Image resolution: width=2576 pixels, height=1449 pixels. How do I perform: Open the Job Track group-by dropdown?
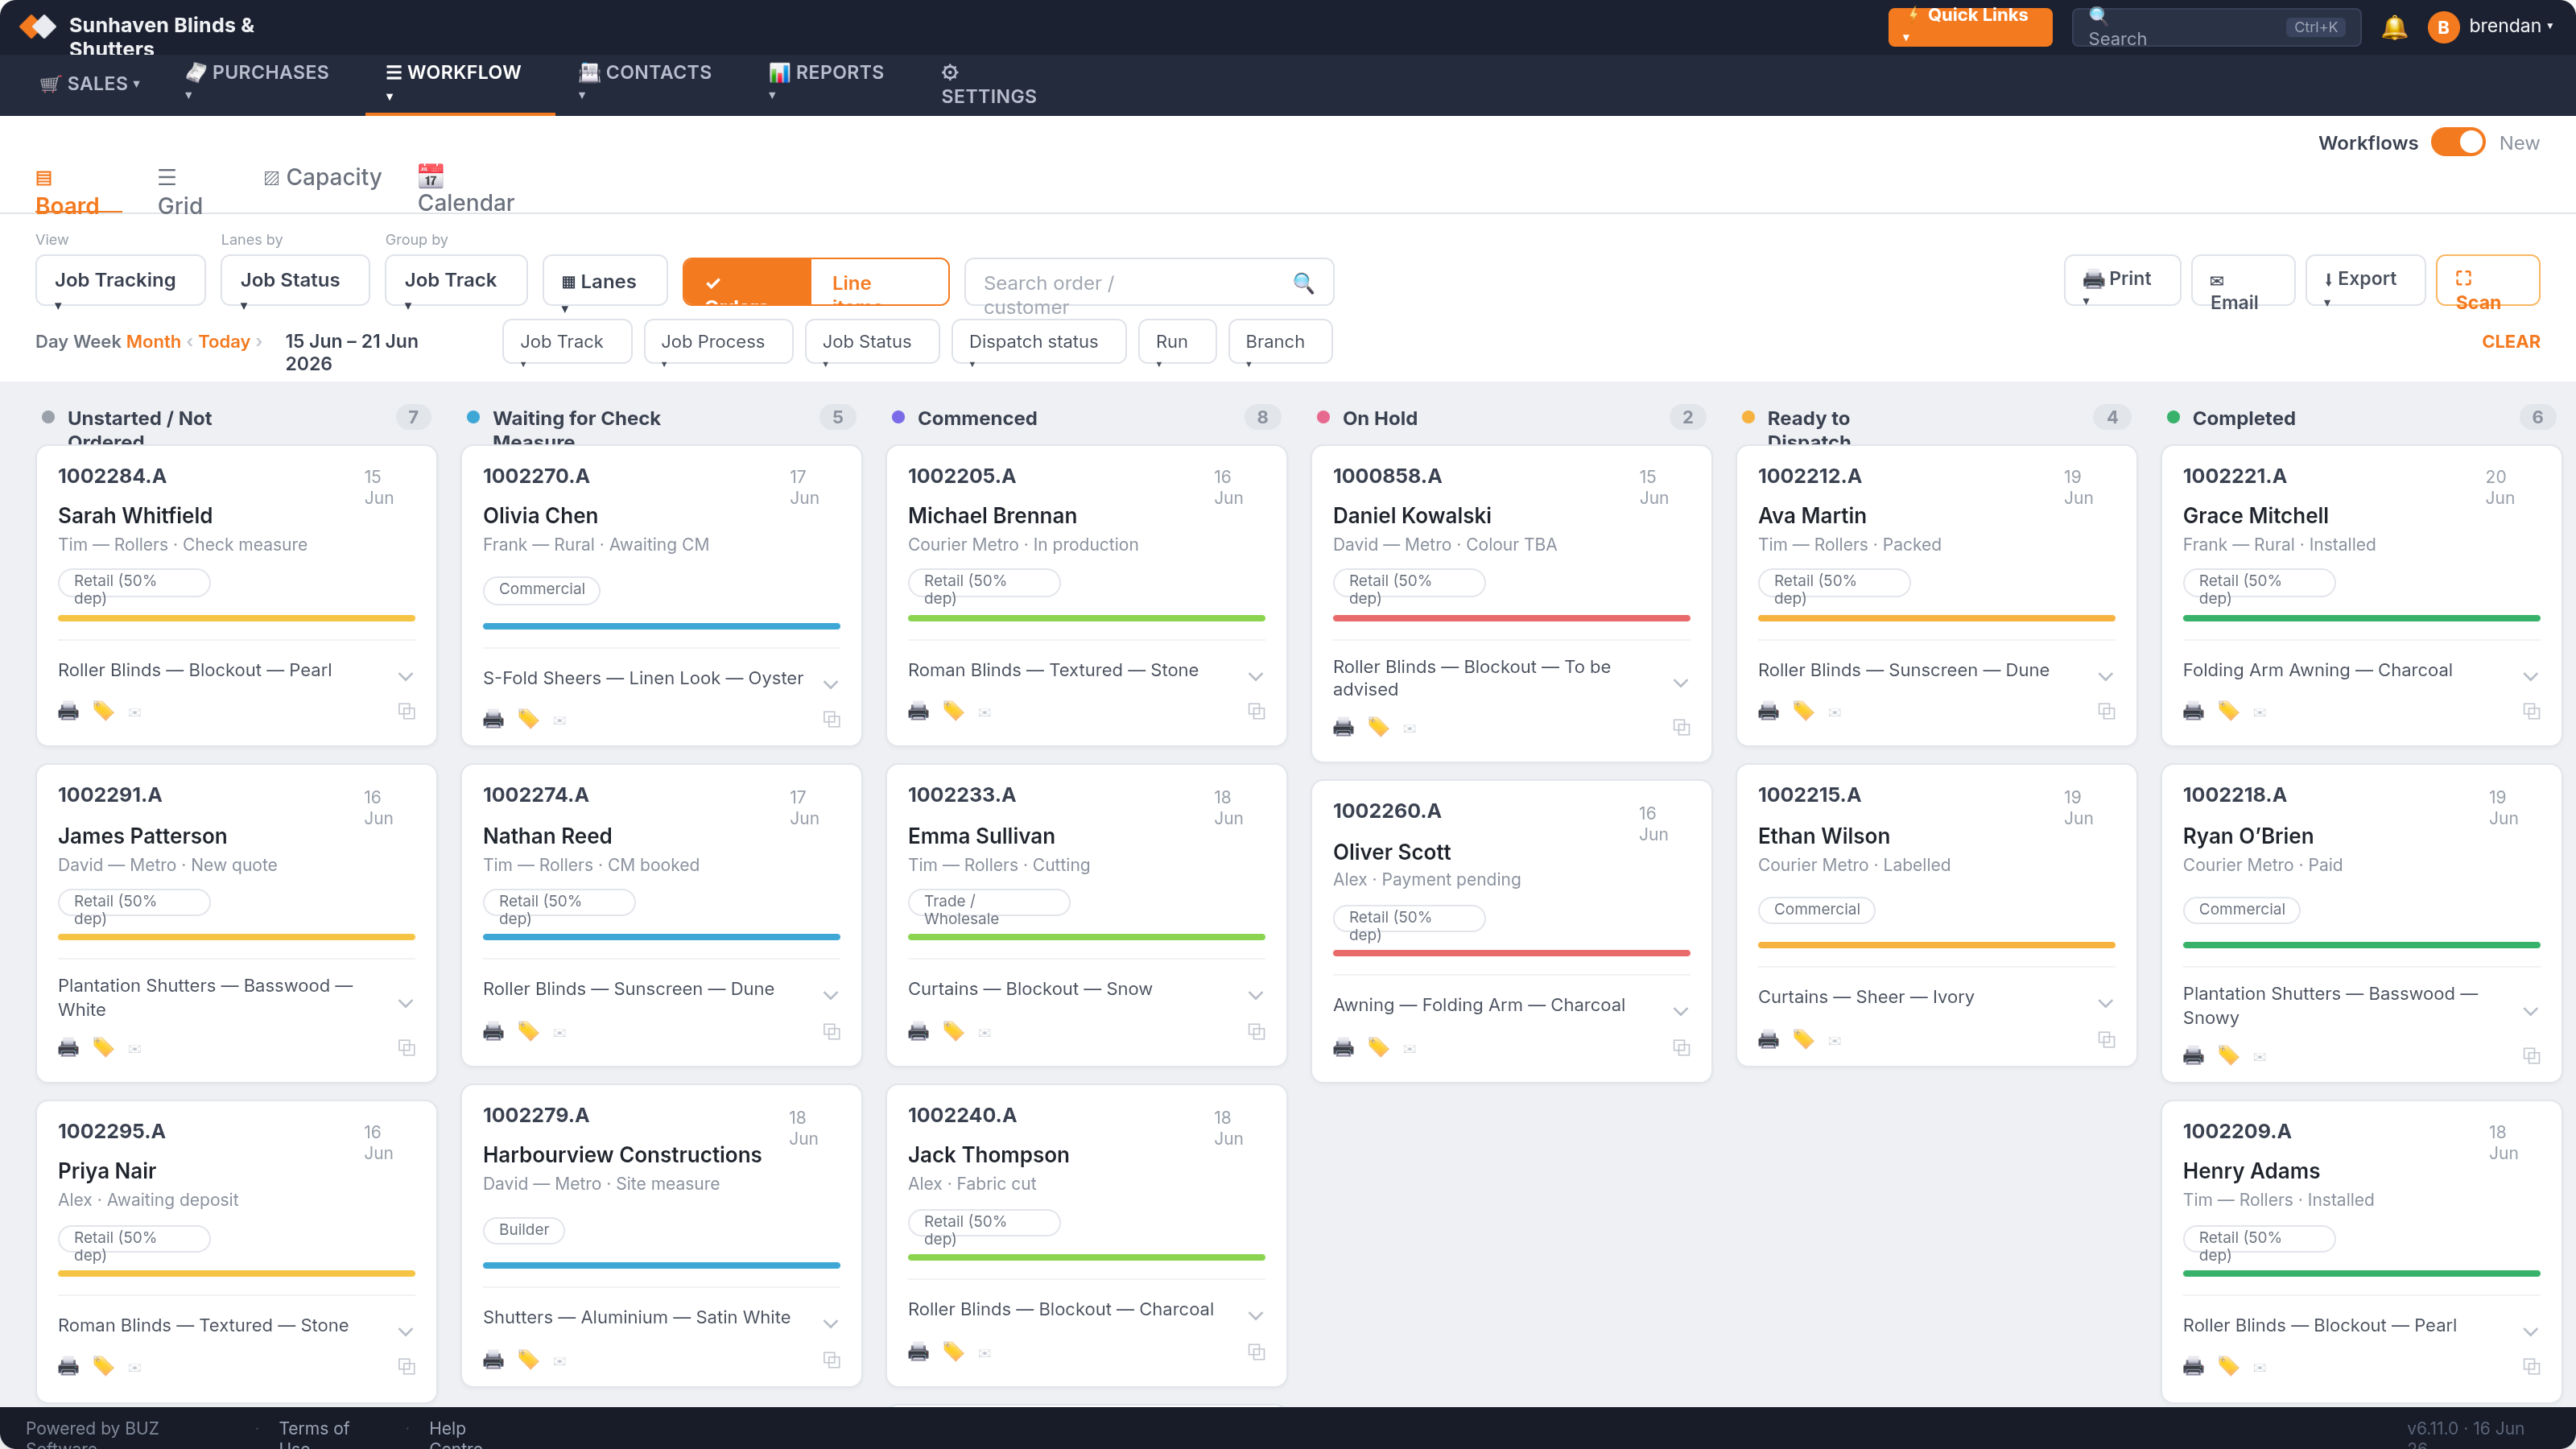coord(456,281)
